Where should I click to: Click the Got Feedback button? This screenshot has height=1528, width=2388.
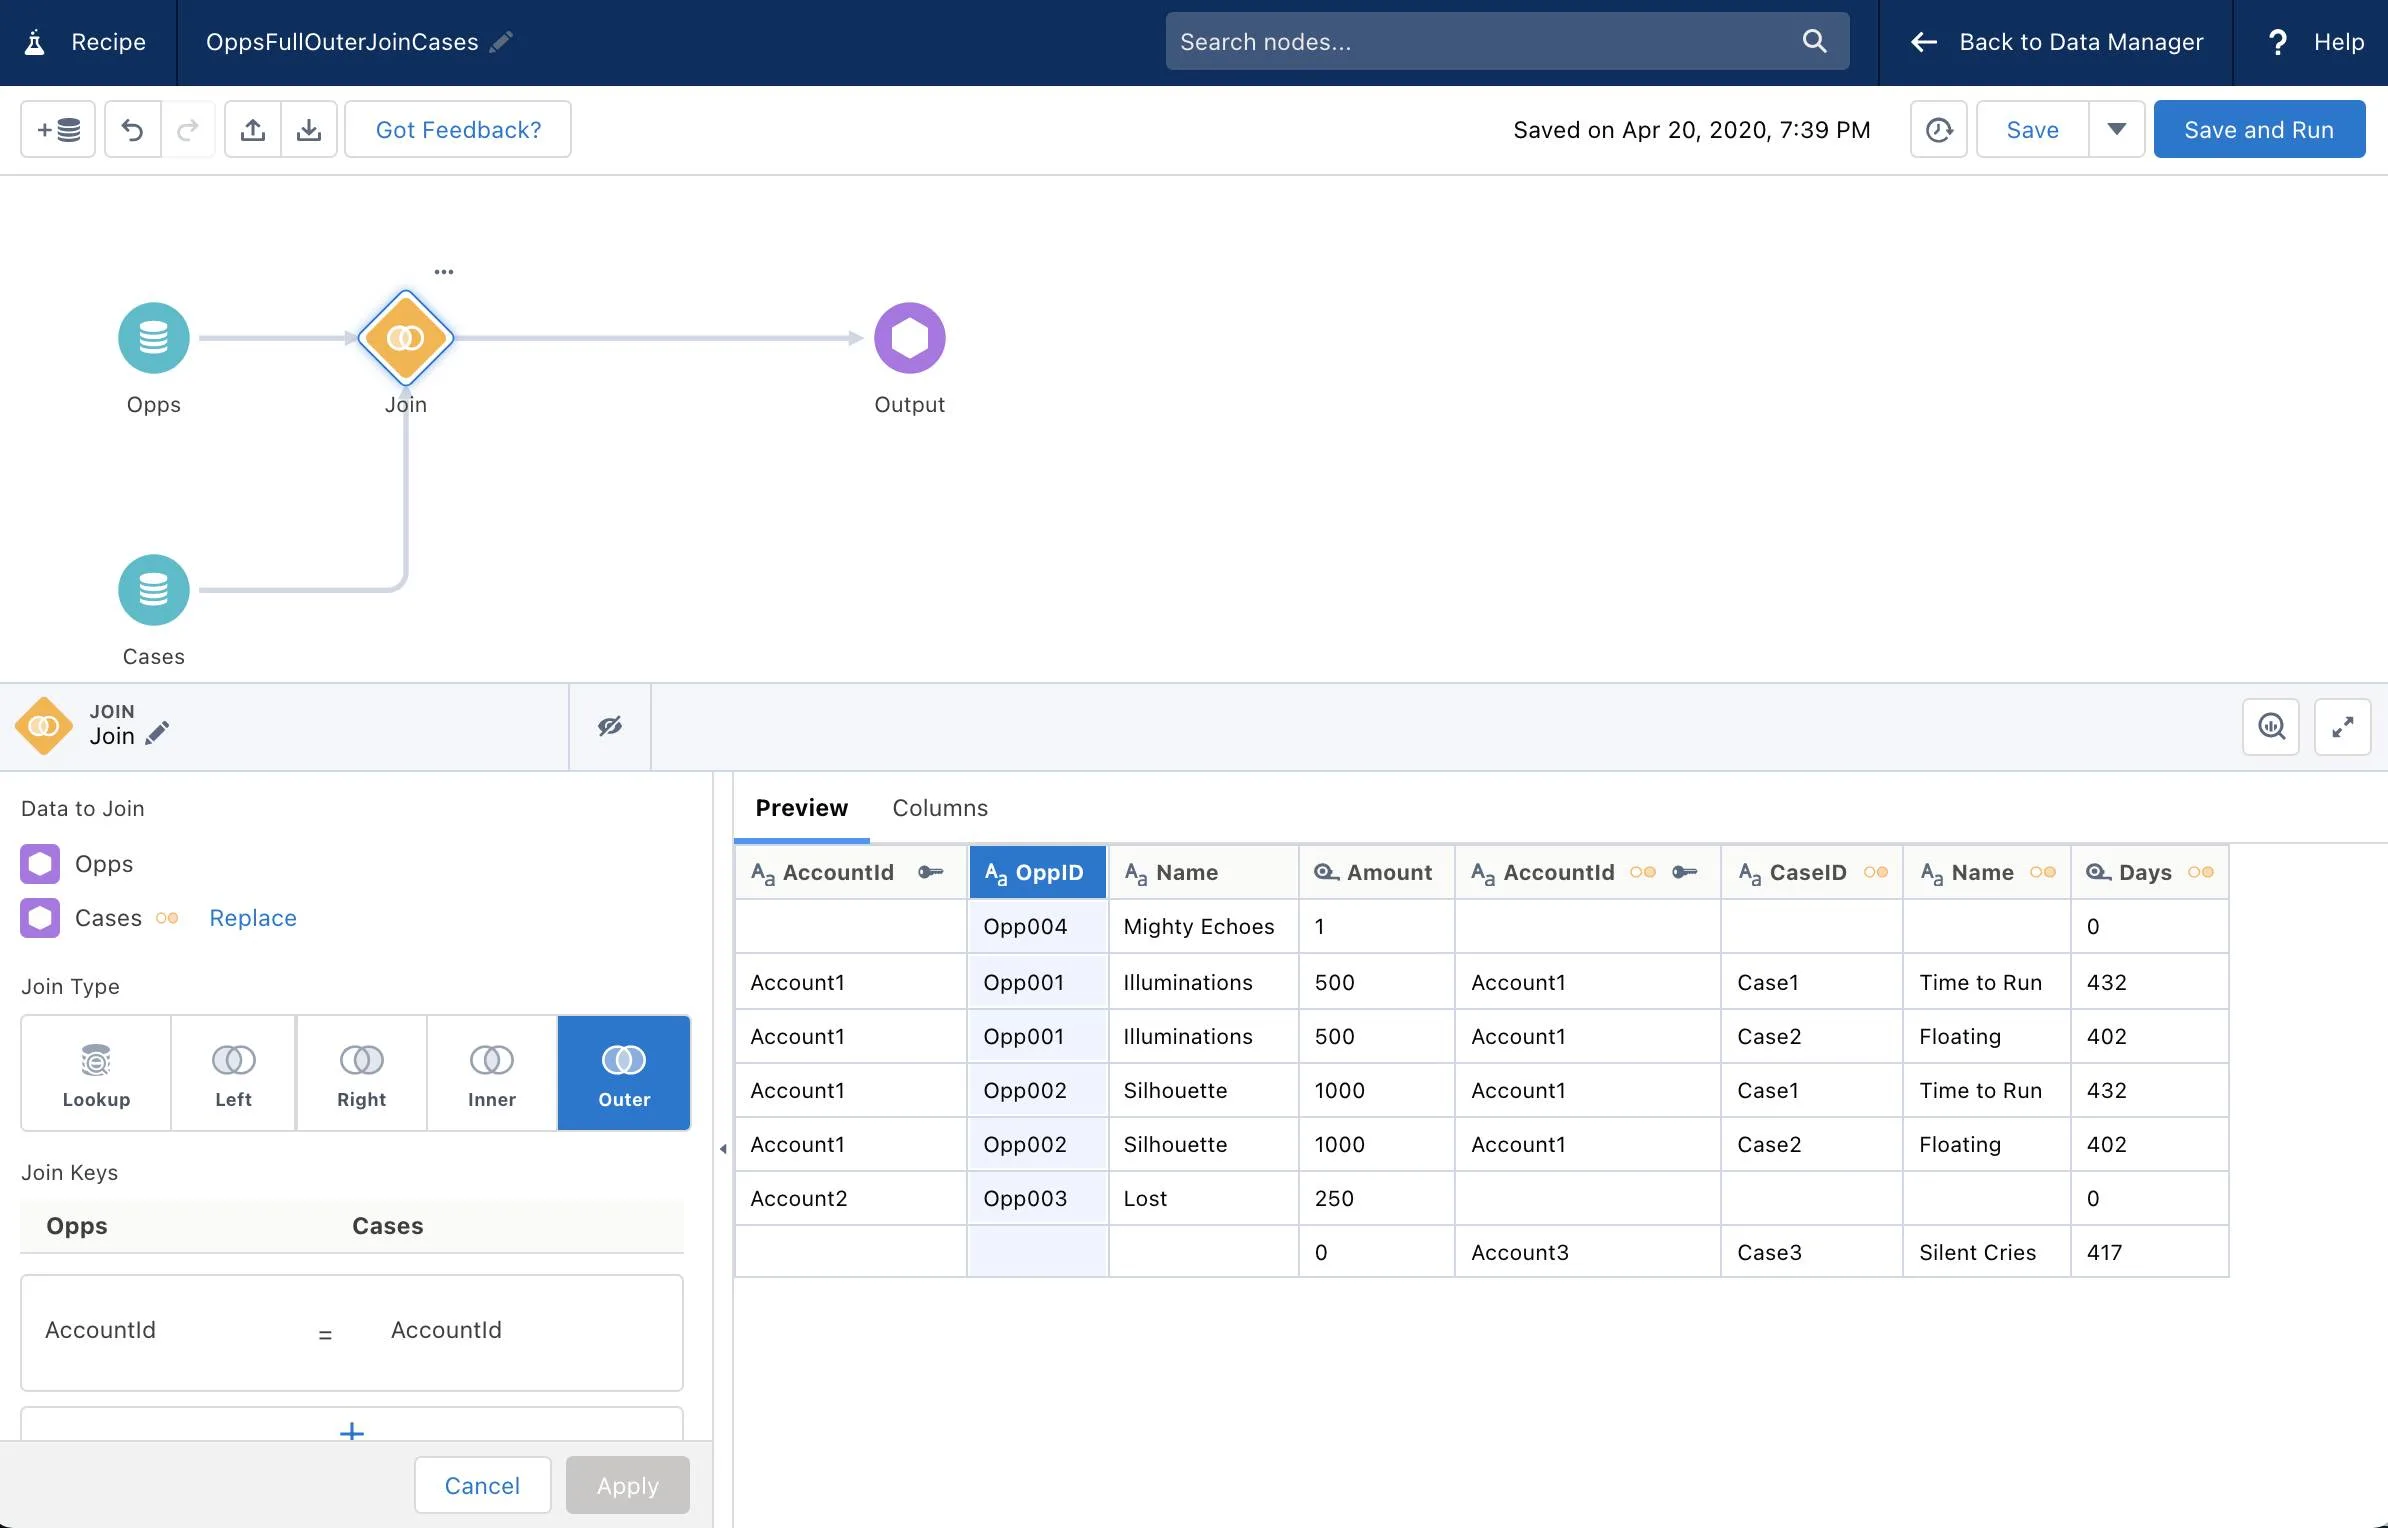[x=458, y=129]
